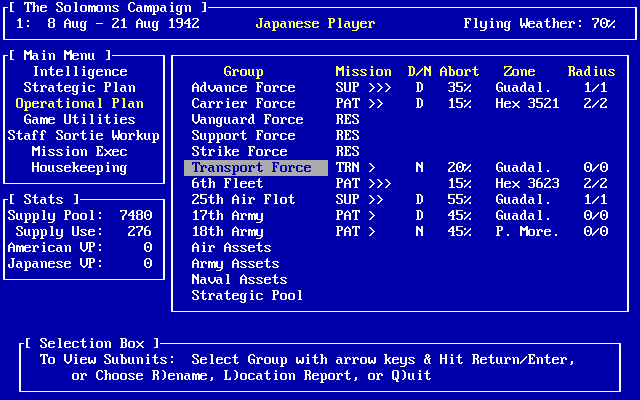Click L)ocation Report option
Screen dimensions: 640x400
[291, 376]
